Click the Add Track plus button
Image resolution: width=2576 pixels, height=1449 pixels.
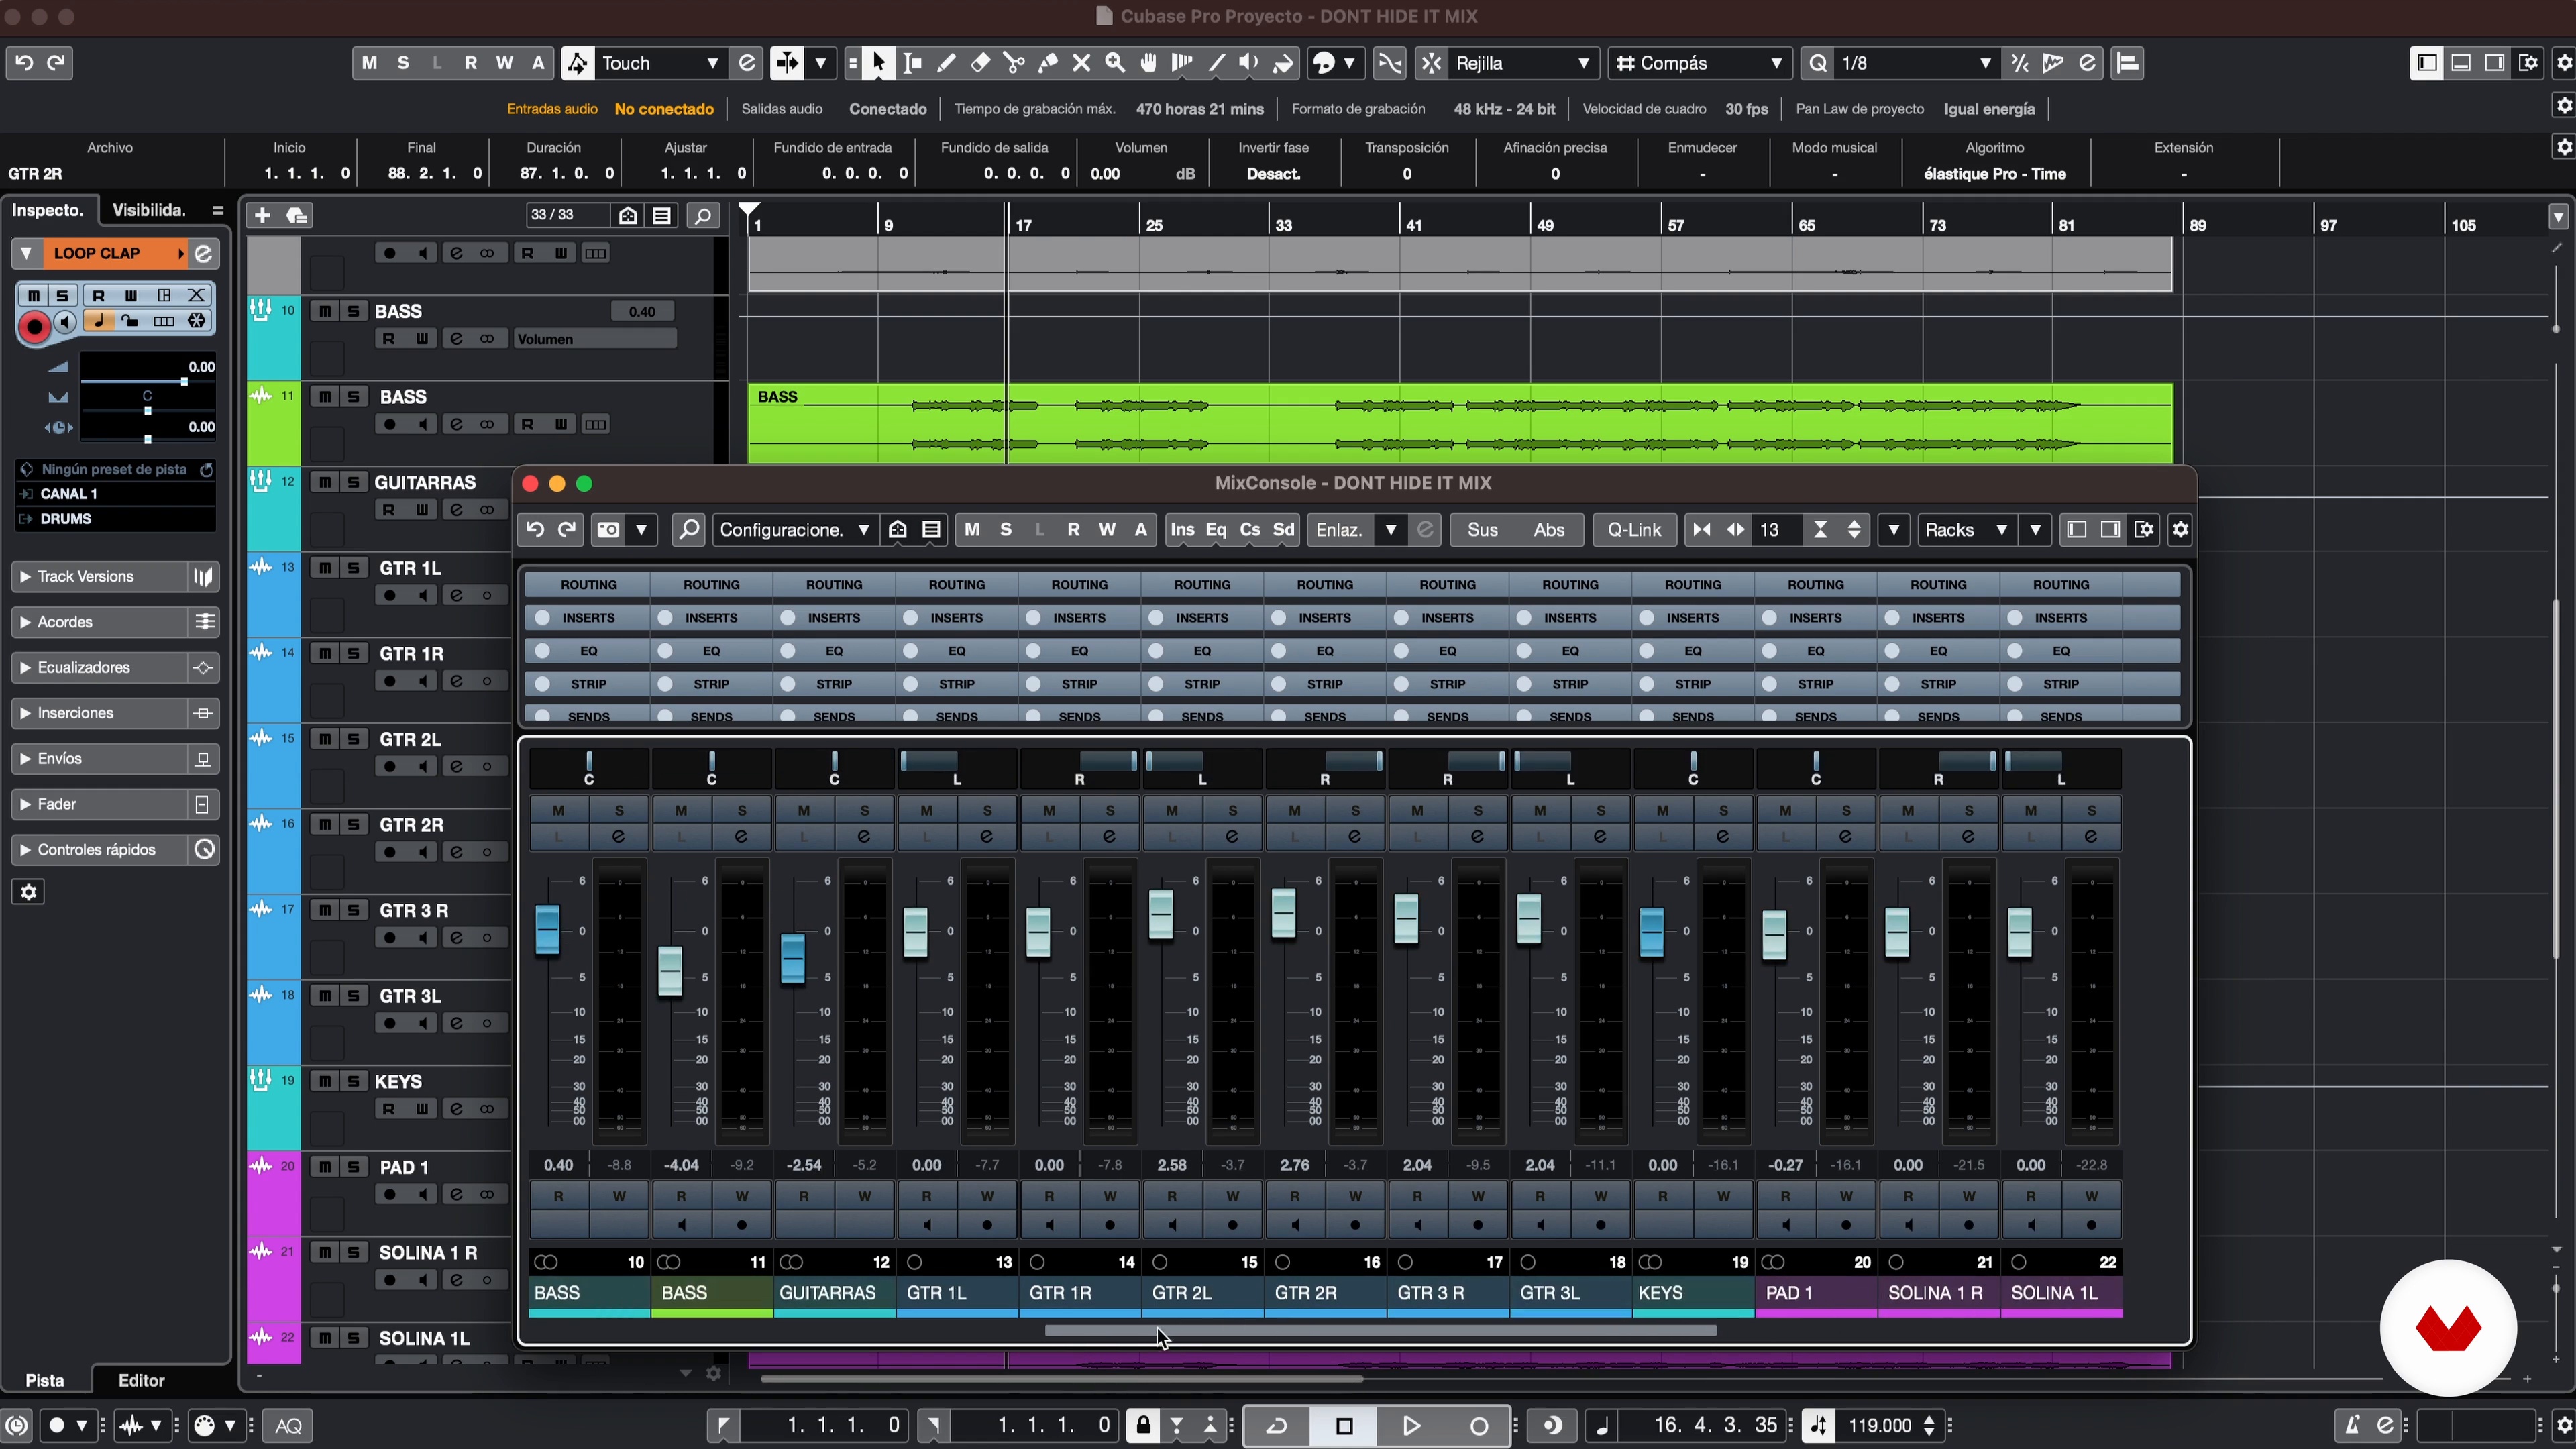click(x=262, y=215)
